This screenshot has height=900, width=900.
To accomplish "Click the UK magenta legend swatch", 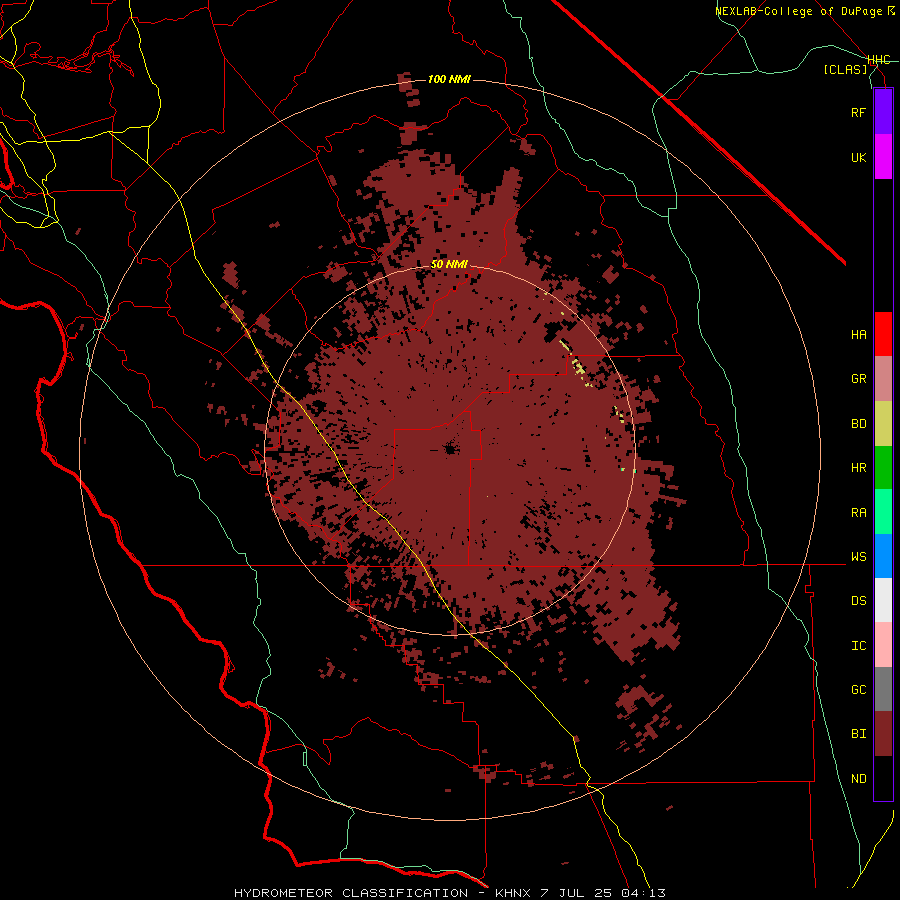I will [883, 157].
